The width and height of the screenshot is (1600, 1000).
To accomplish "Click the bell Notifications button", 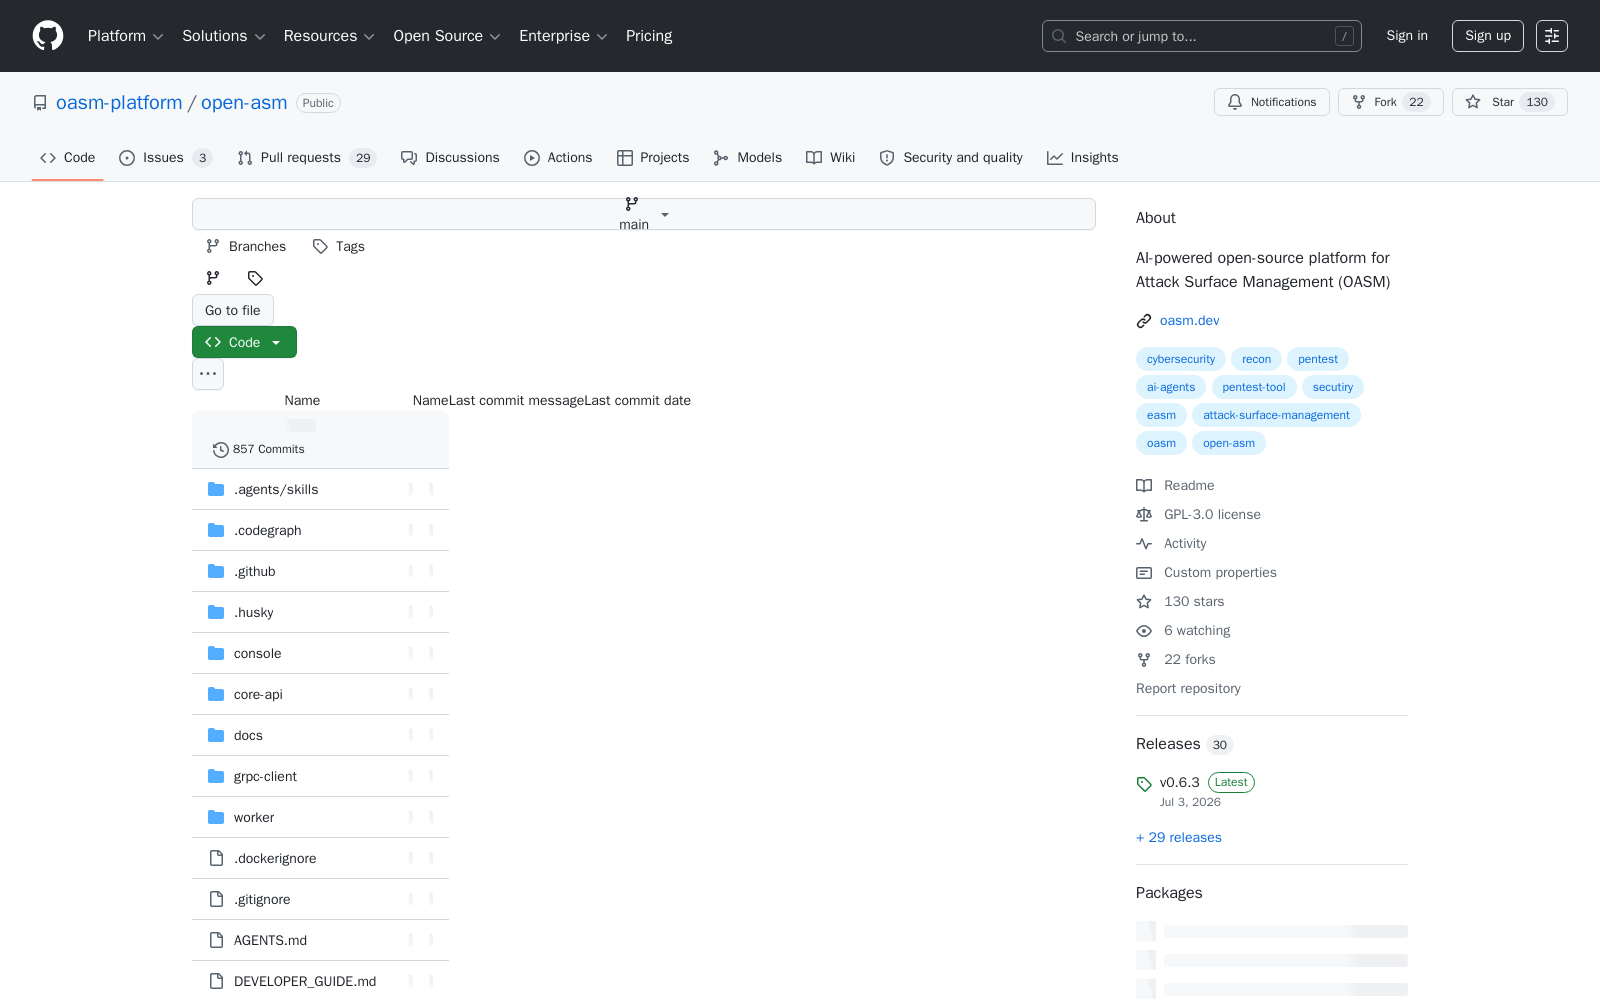I will tap(1272, 102).
